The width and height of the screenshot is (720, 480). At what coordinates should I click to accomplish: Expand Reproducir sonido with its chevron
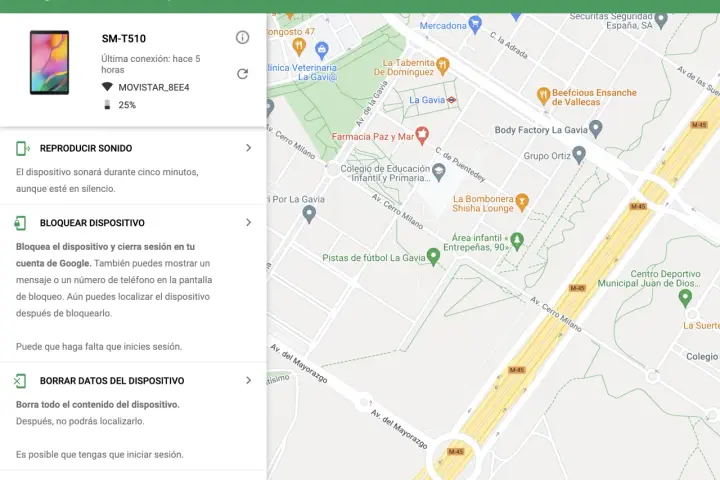248,148
